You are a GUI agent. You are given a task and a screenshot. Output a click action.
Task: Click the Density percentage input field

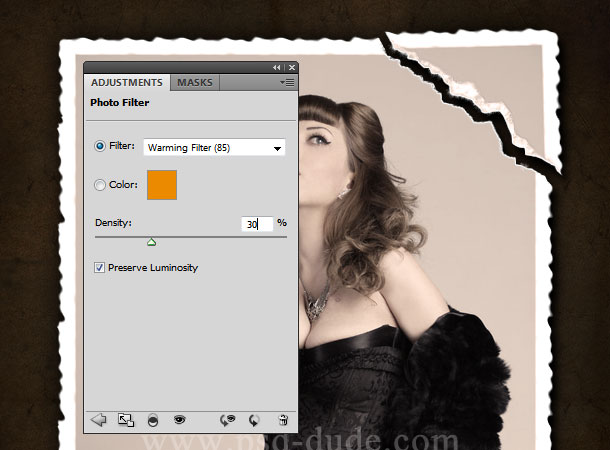coord(257,224)
